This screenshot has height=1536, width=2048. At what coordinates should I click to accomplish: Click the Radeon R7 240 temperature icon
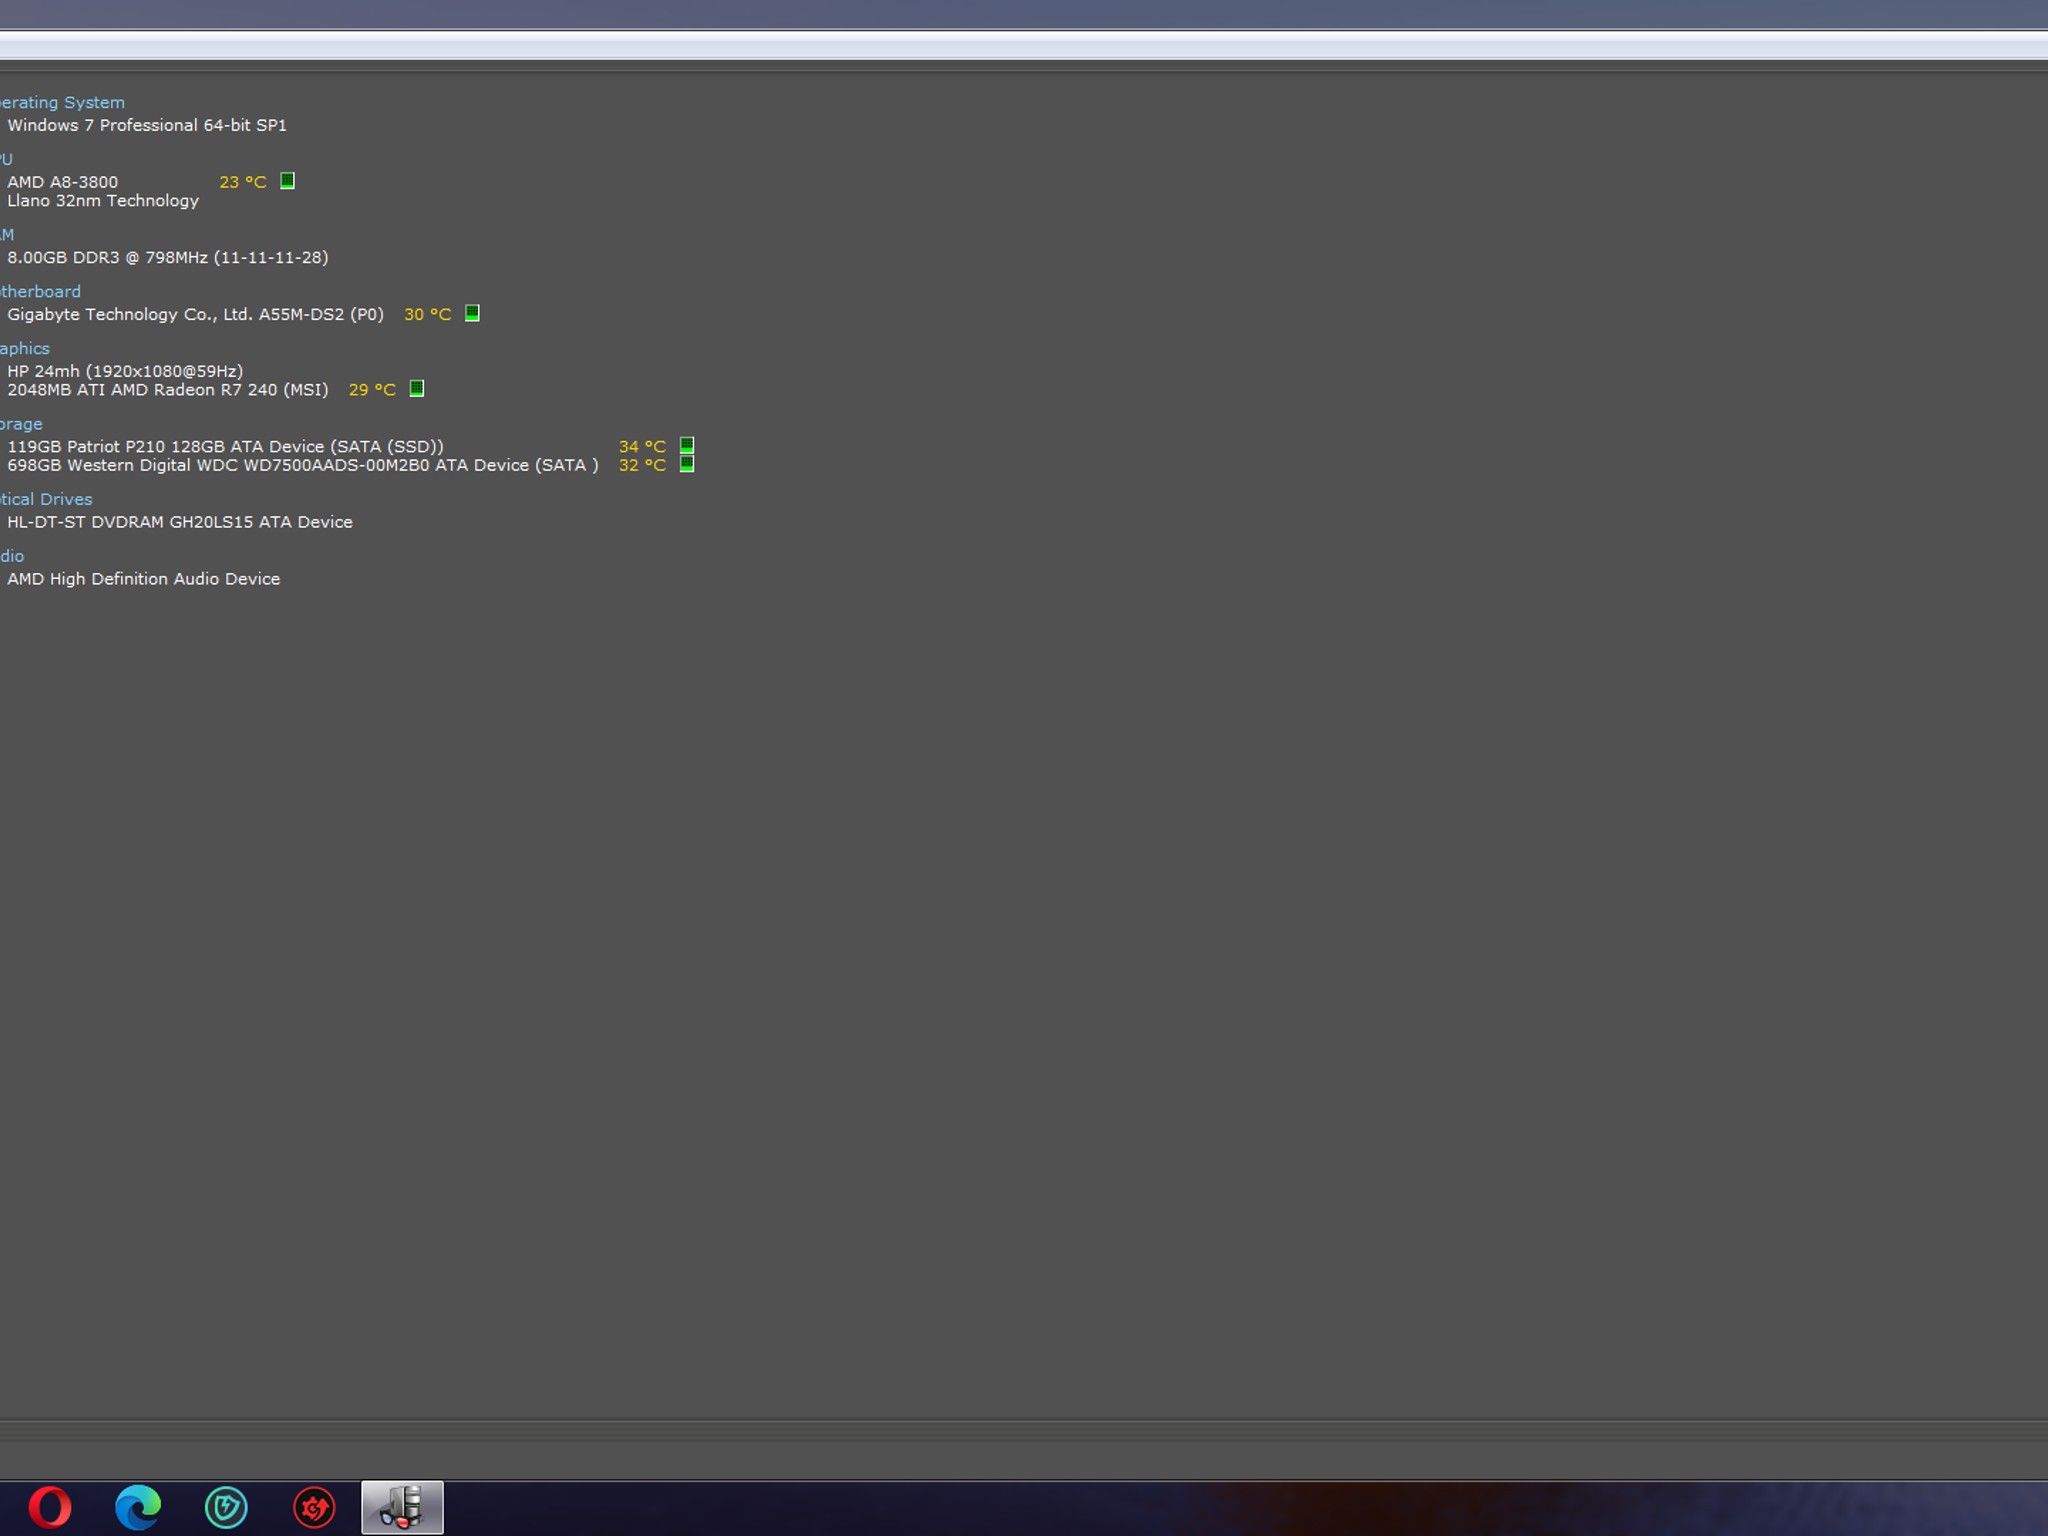pos(417,389)
